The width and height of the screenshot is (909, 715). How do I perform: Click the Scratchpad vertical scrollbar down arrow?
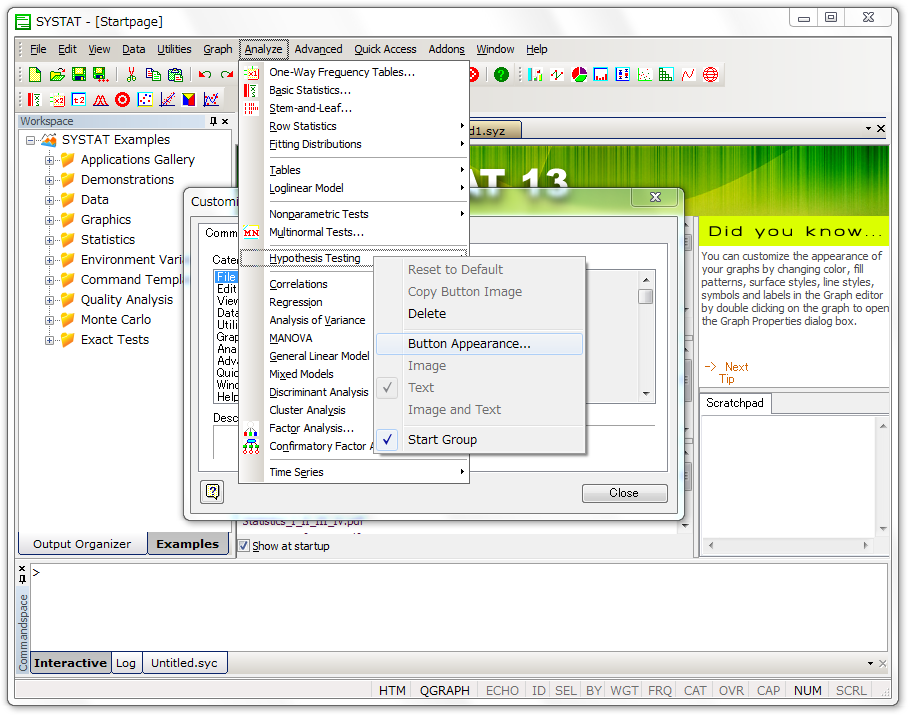tap(883, 528)
